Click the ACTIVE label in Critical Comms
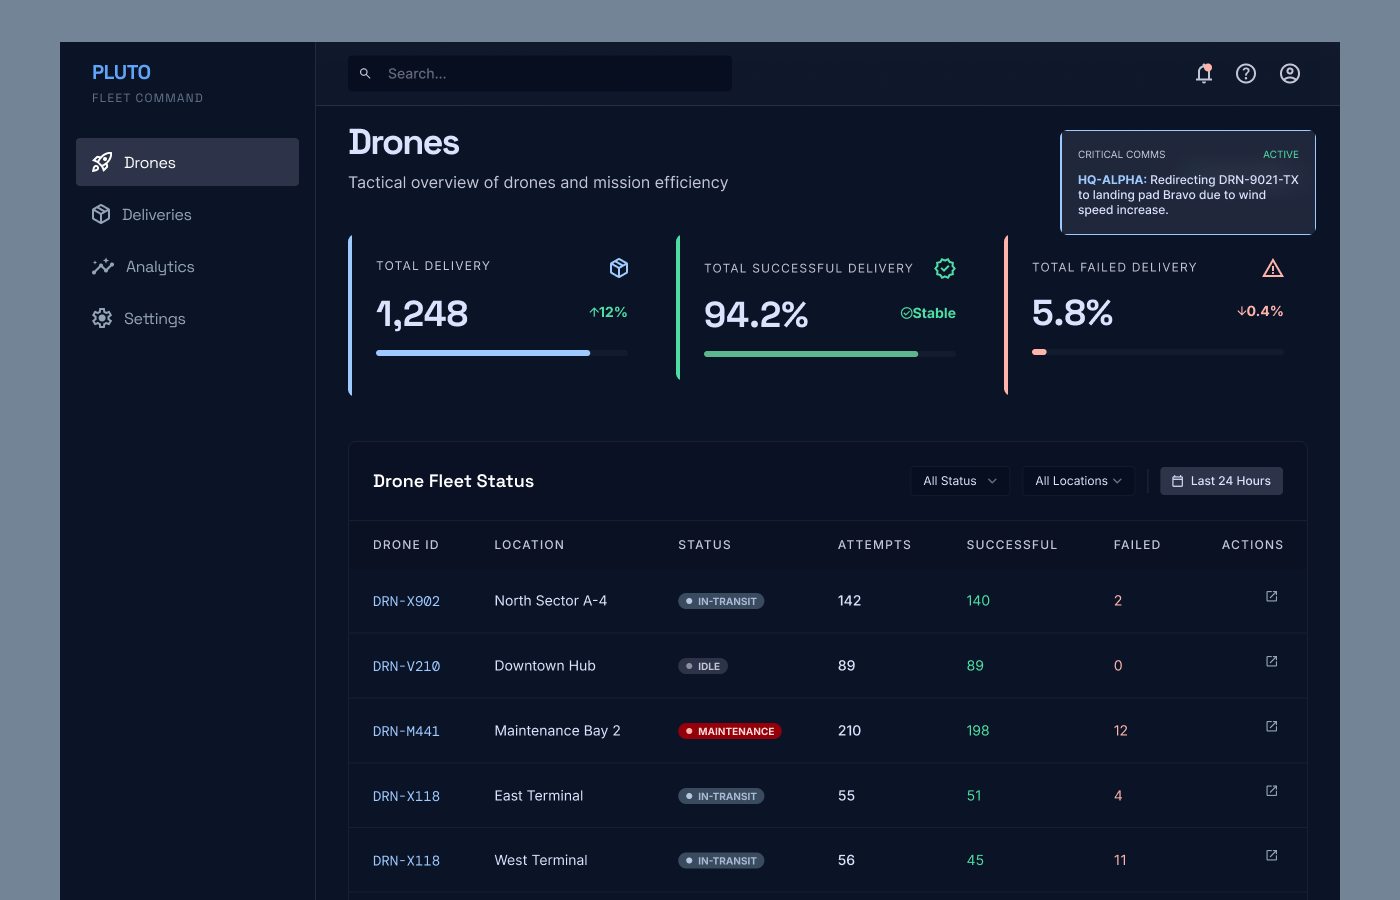 (1281, 155)
